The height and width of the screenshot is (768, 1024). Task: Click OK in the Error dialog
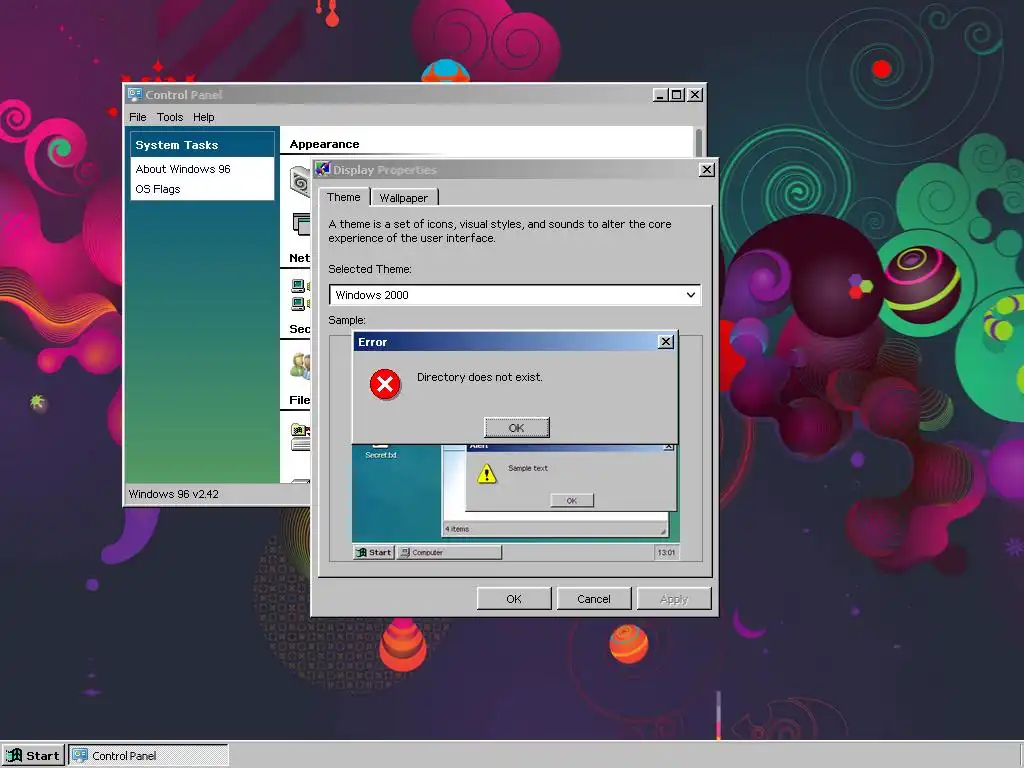516,428
